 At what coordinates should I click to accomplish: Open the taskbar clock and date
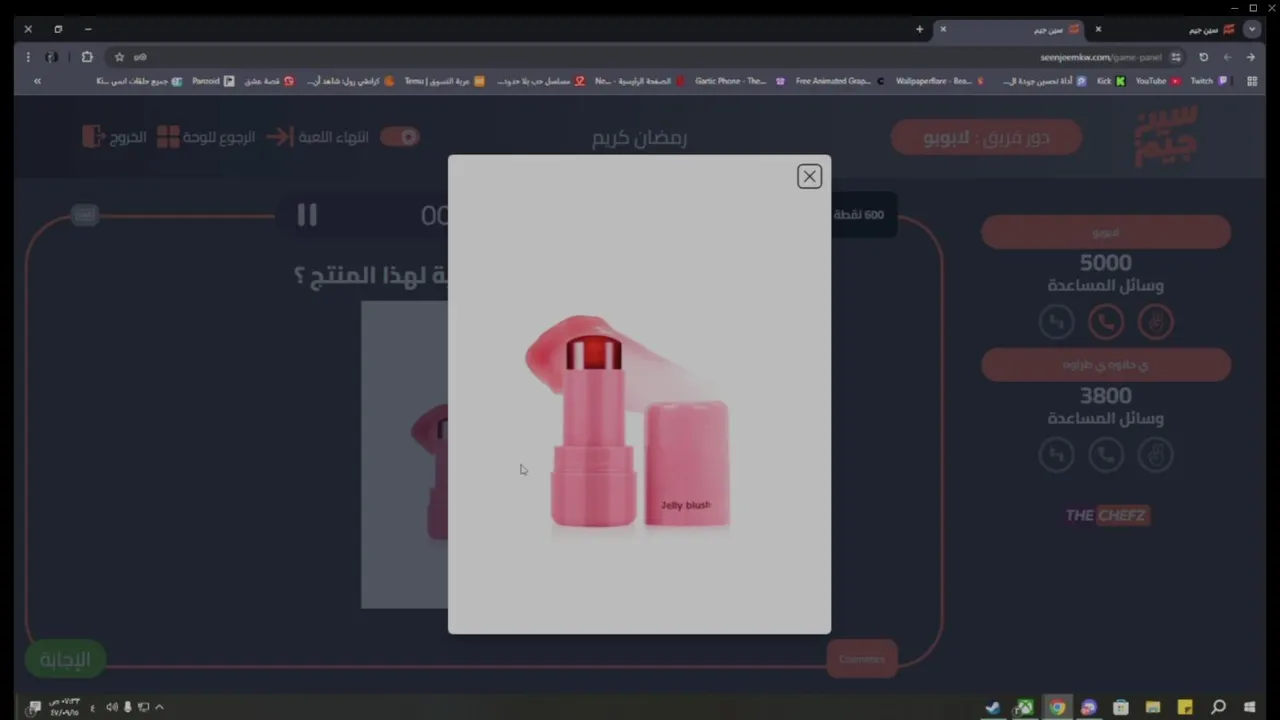coord(66,707)
